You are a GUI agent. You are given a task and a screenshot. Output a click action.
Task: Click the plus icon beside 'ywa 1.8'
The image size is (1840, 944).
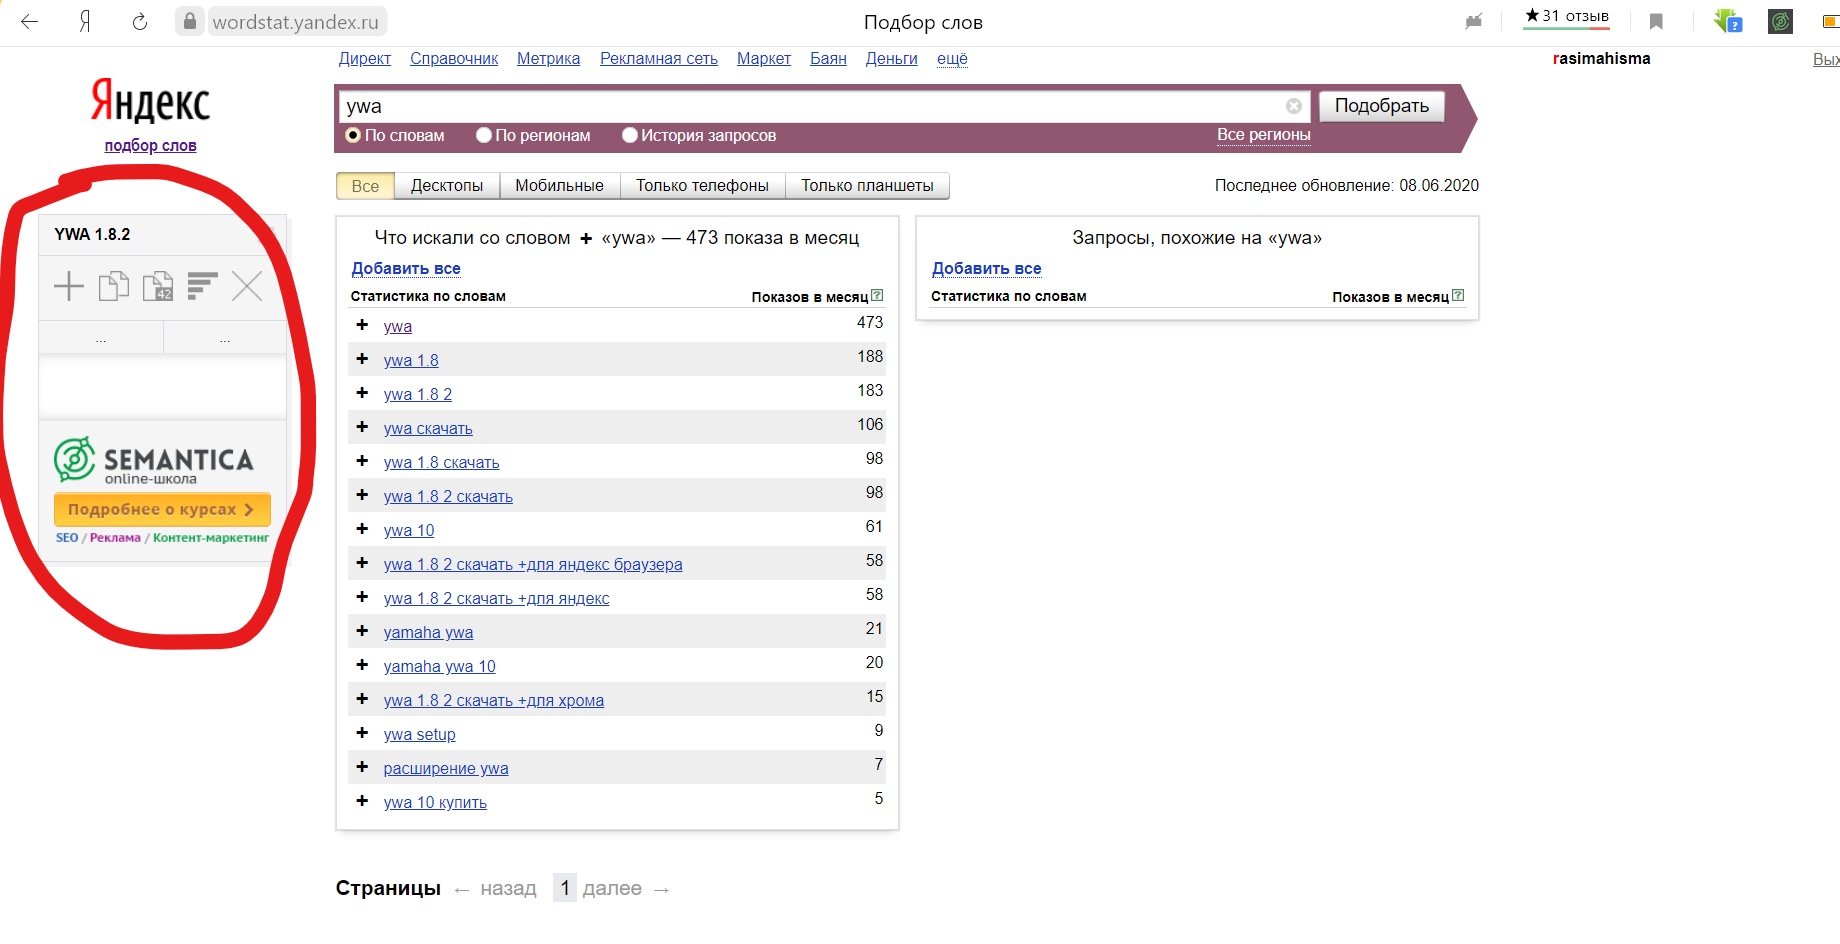(362, 359)
